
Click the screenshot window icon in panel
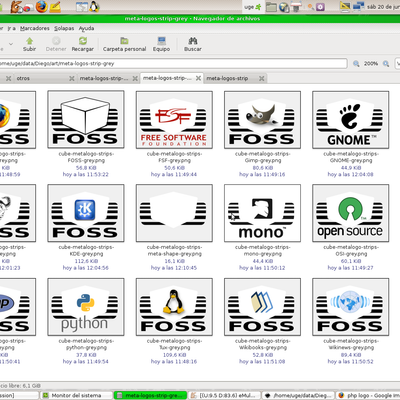click(82, 7)
